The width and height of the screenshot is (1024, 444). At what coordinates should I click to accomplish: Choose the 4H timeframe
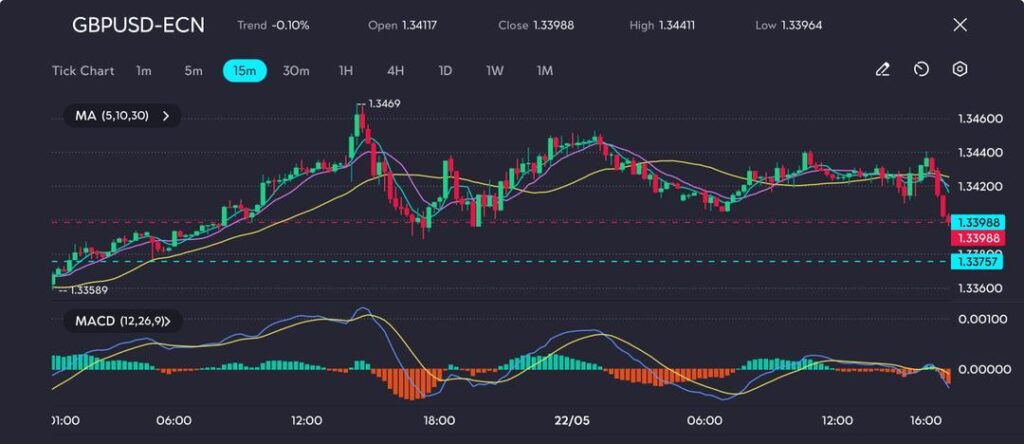(x=395, y=71)
